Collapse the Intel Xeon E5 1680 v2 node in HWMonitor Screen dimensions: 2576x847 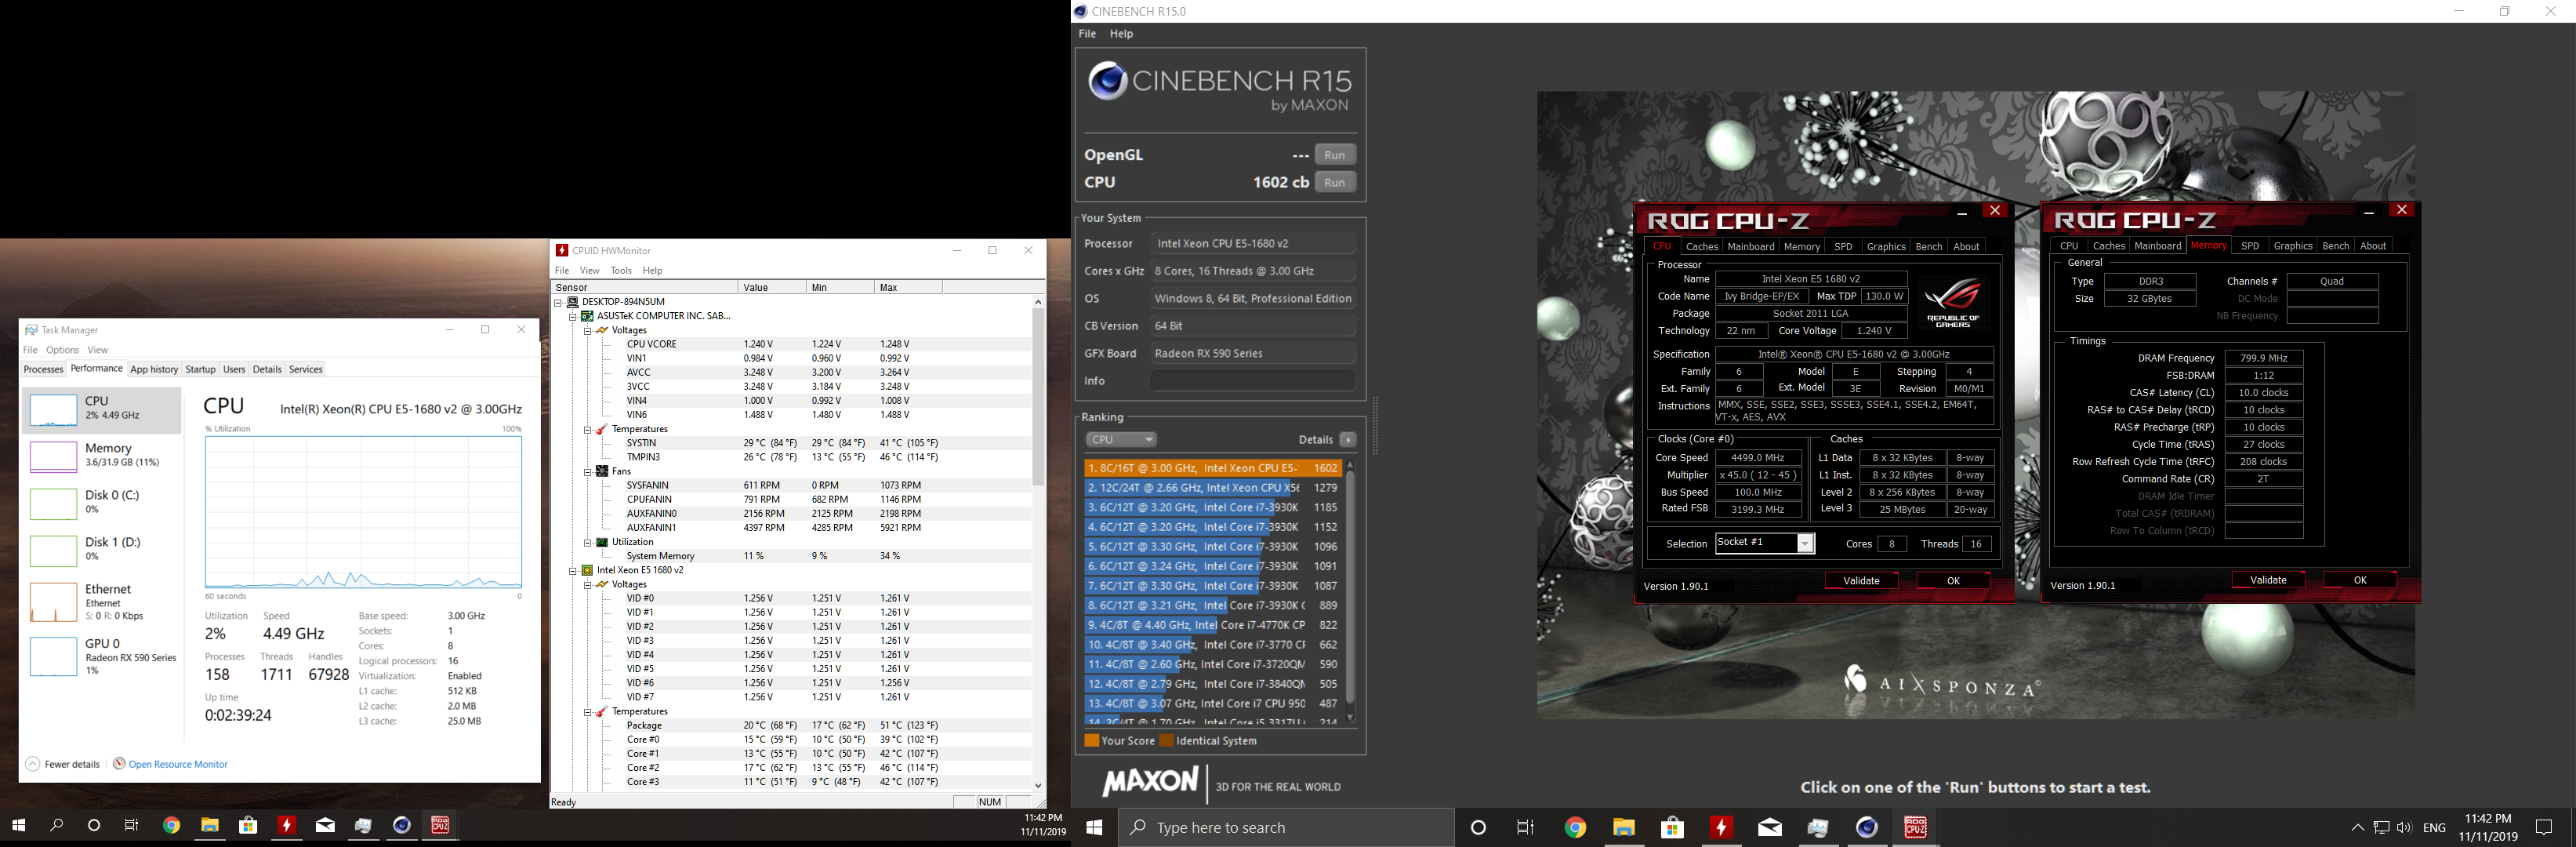click(573, 570)
